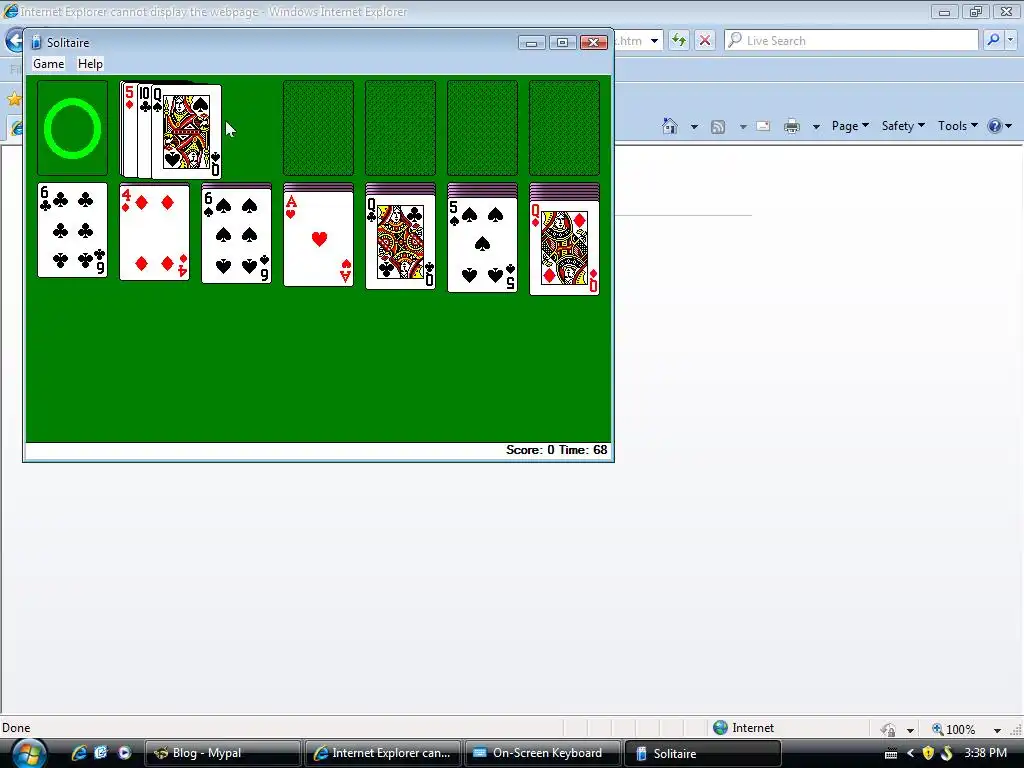
Task: Switch to Solitaire taskbar button
Action: (703, 753)
